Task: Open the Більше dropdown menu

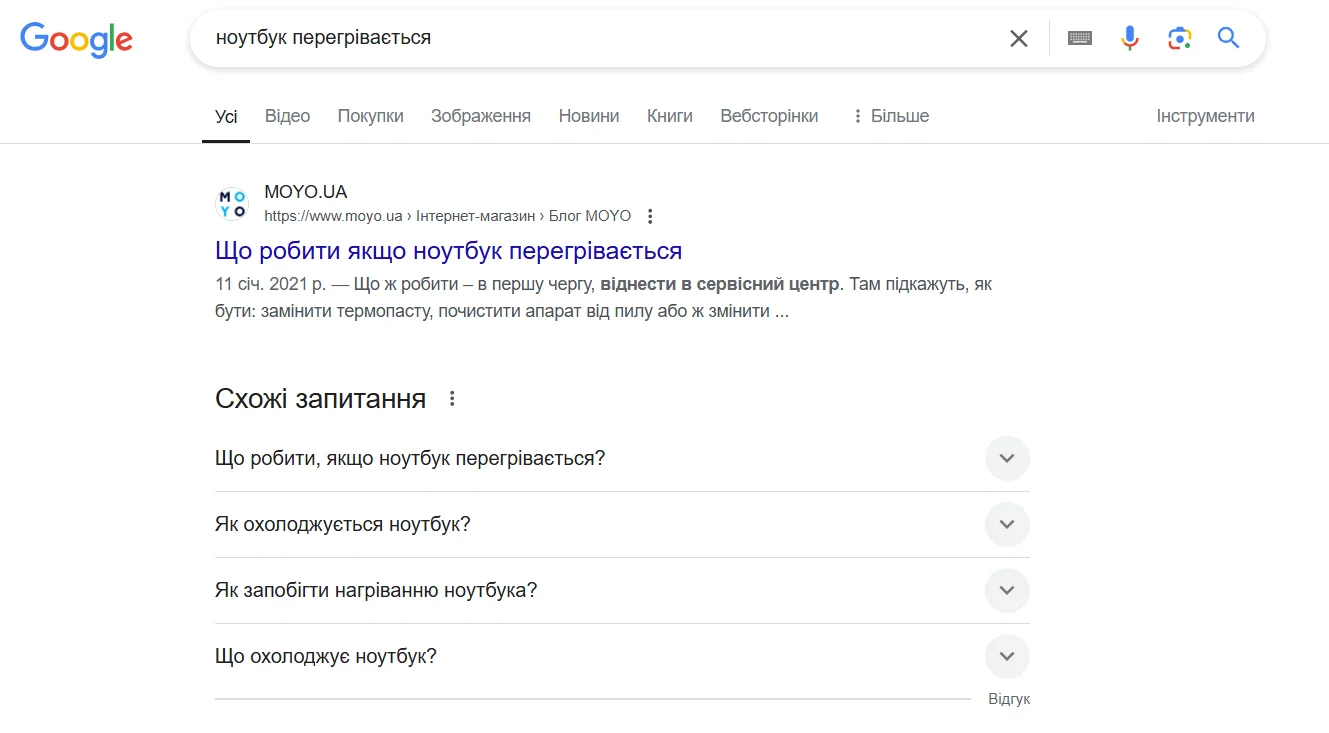Action: coord(890,116)
